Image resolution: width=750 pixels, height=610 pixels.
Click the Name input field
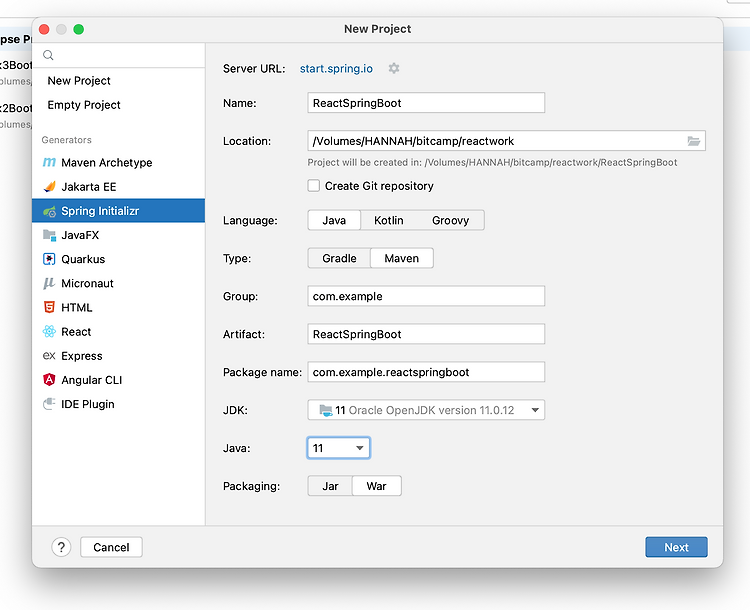tap(426, 103)
